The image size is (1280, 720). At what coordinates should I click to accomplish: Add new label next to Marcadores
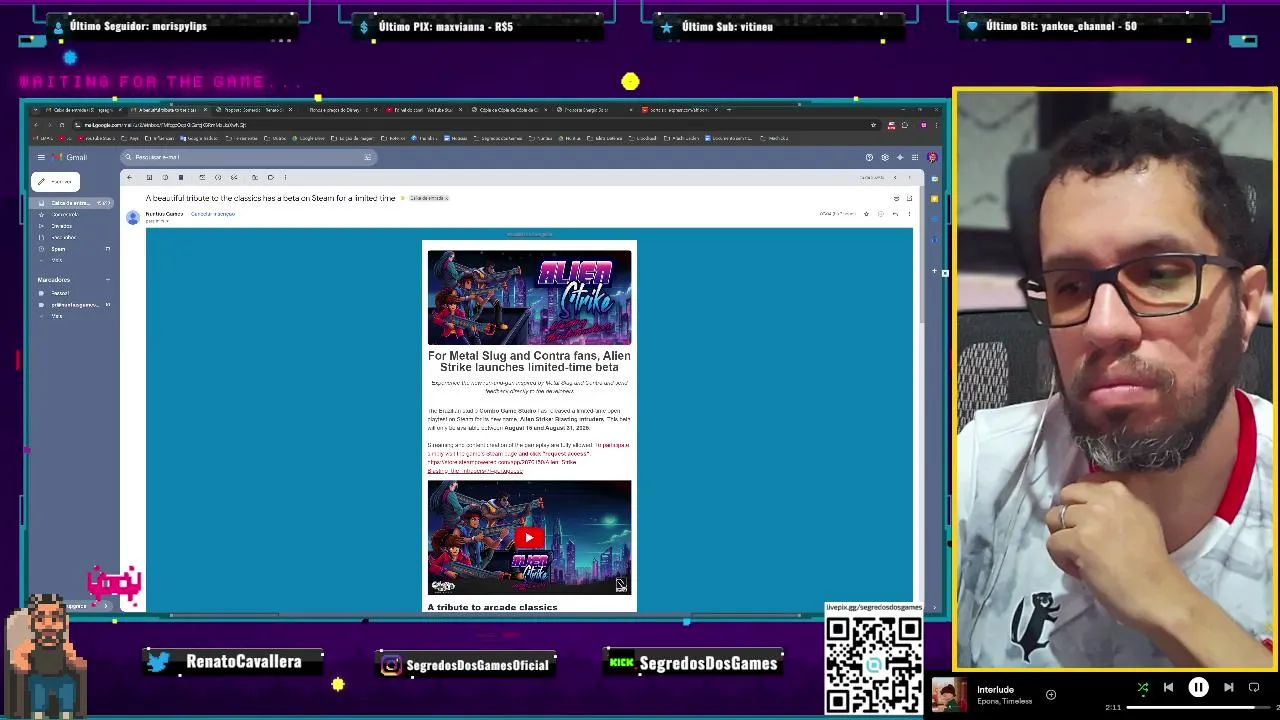click(108, 279)
